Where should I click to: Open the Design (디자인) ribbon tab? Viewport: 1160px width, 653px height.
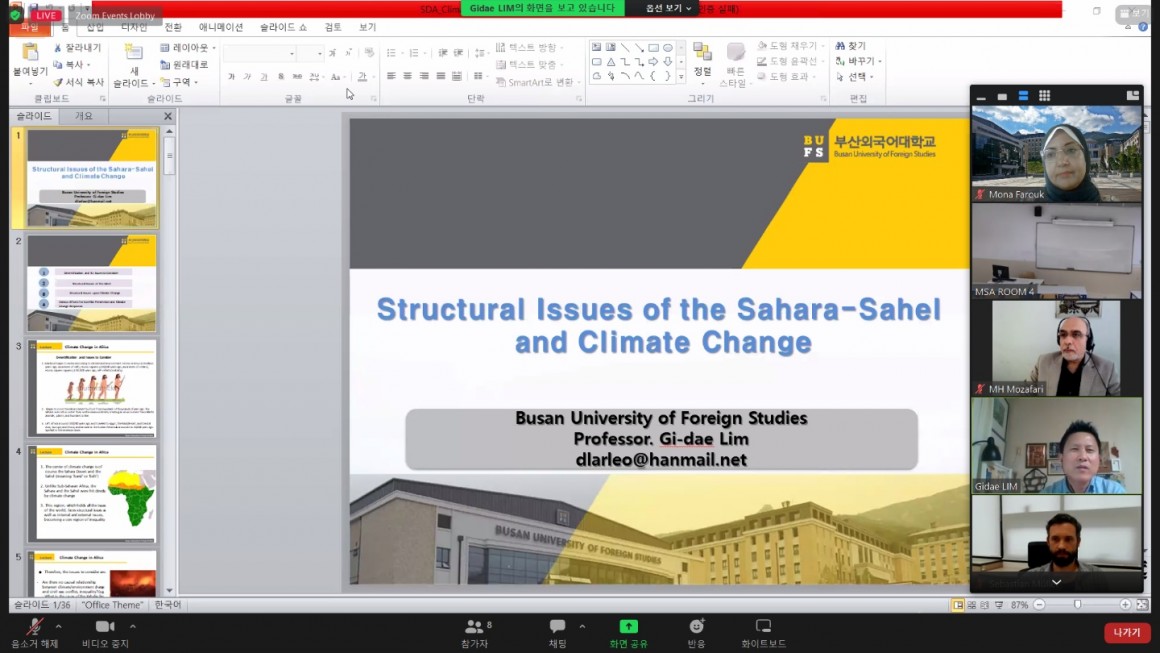(134, 27)
